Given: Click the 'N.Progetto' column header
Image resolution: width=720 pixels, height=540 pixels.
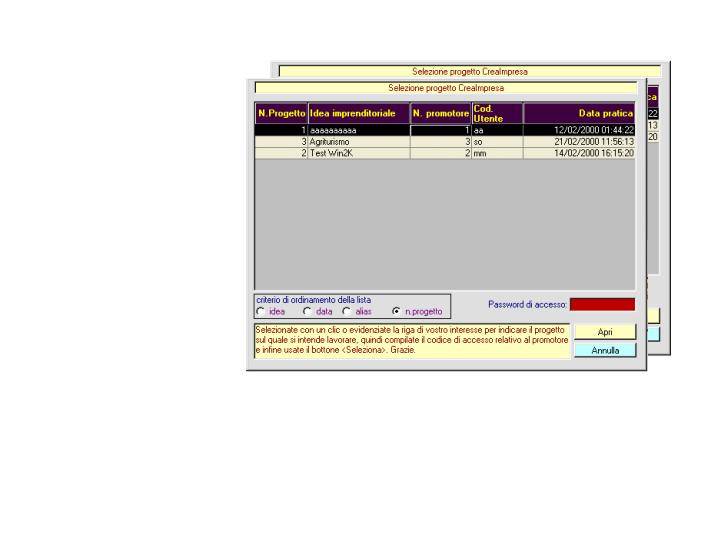Looking at the screenshot, I should coord(281,113).
